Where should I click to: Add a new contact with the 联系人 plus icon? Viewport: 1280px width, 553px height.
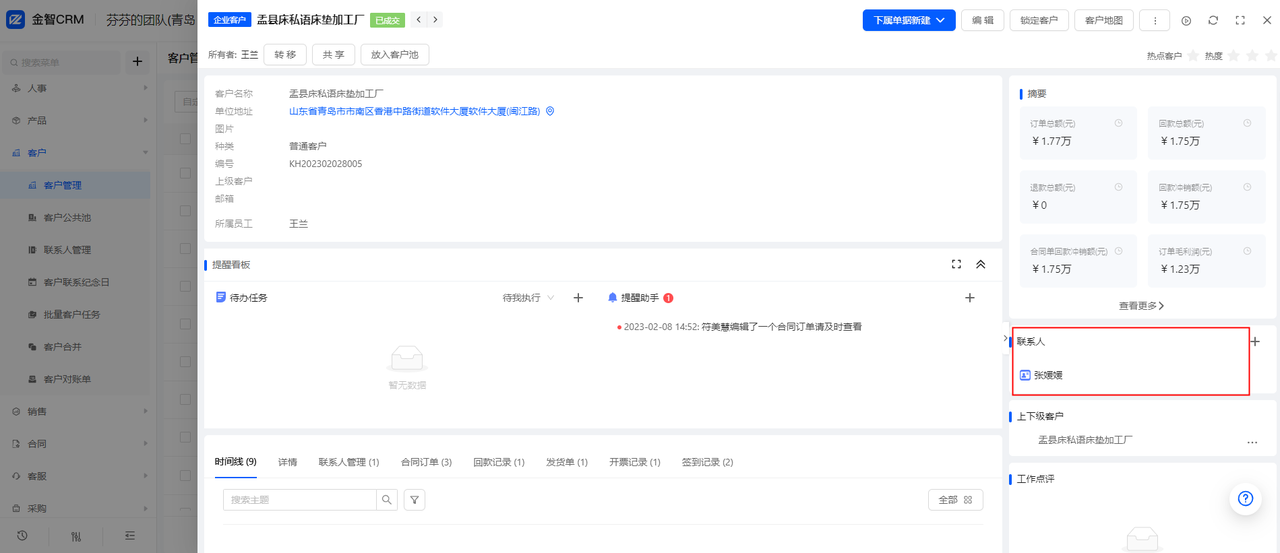(x=1255, y=341)
